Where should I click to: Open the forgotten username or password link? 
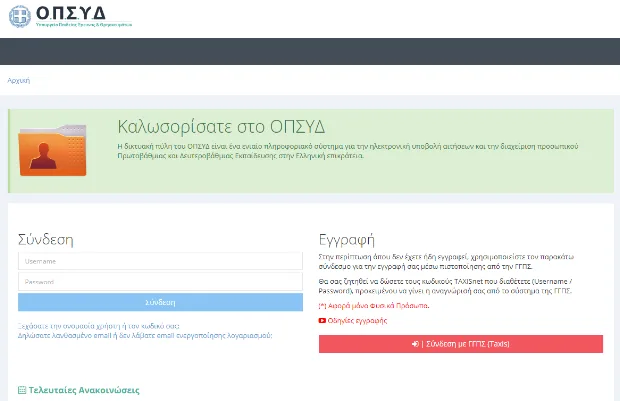tap(98, 326)
